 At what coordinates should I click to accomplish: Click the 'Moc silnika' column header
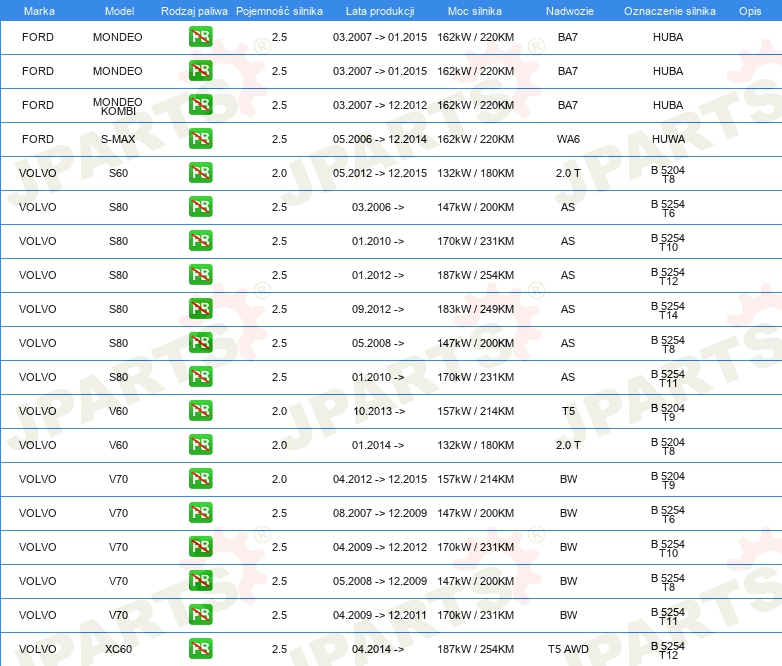(475, 11)
